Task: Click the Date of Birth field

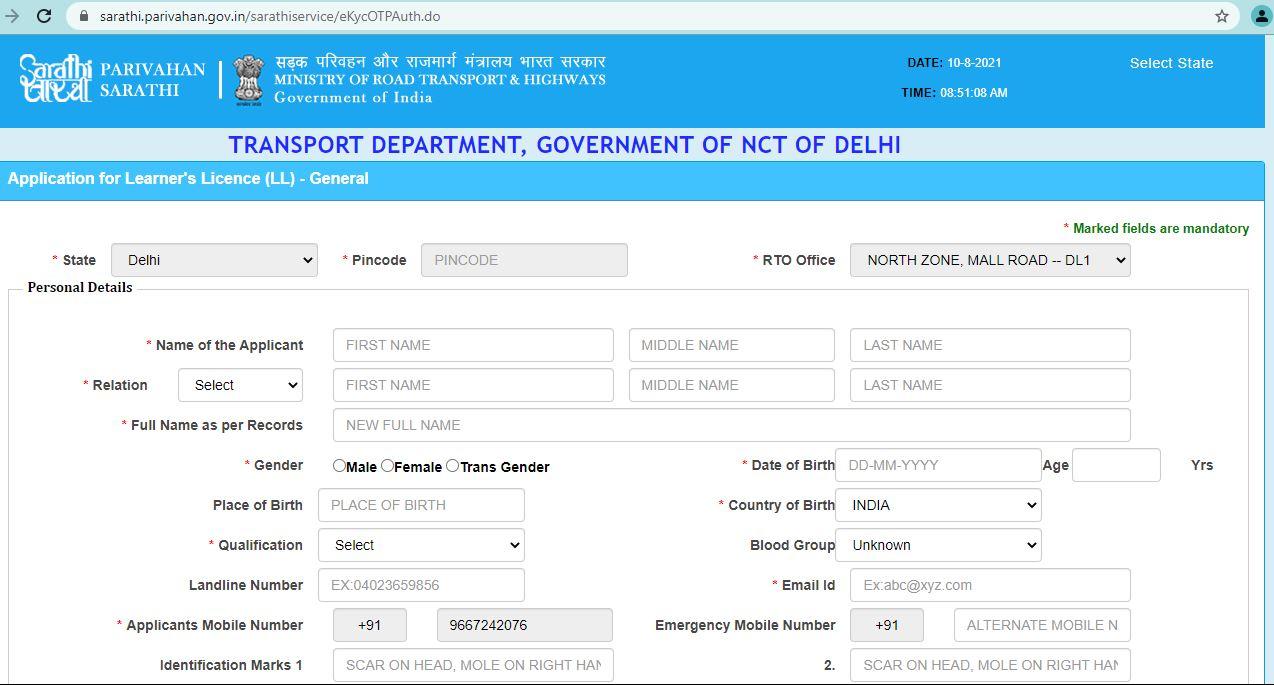Action: [x=938, y=465]
